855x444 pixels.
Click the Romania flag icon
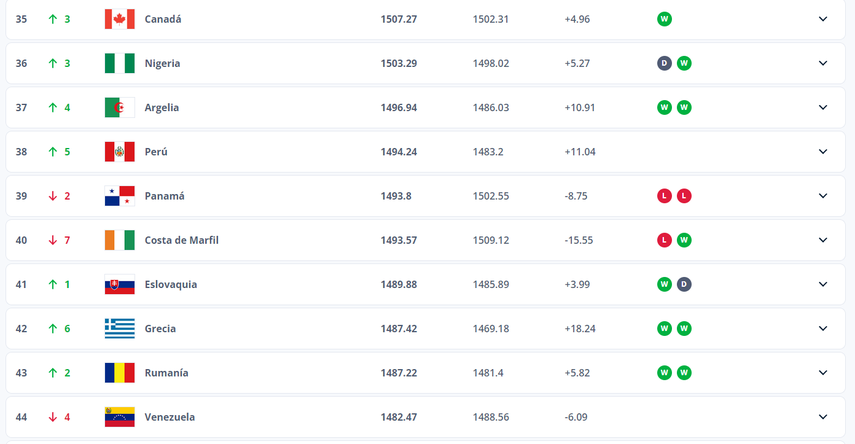[119, 373]
